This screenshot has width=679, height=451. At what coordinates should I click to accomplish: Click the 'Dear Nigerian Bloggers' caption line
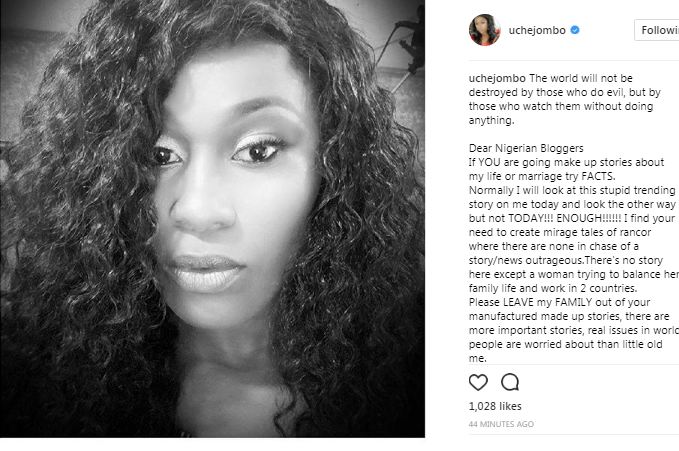click(x=526, y=148)
